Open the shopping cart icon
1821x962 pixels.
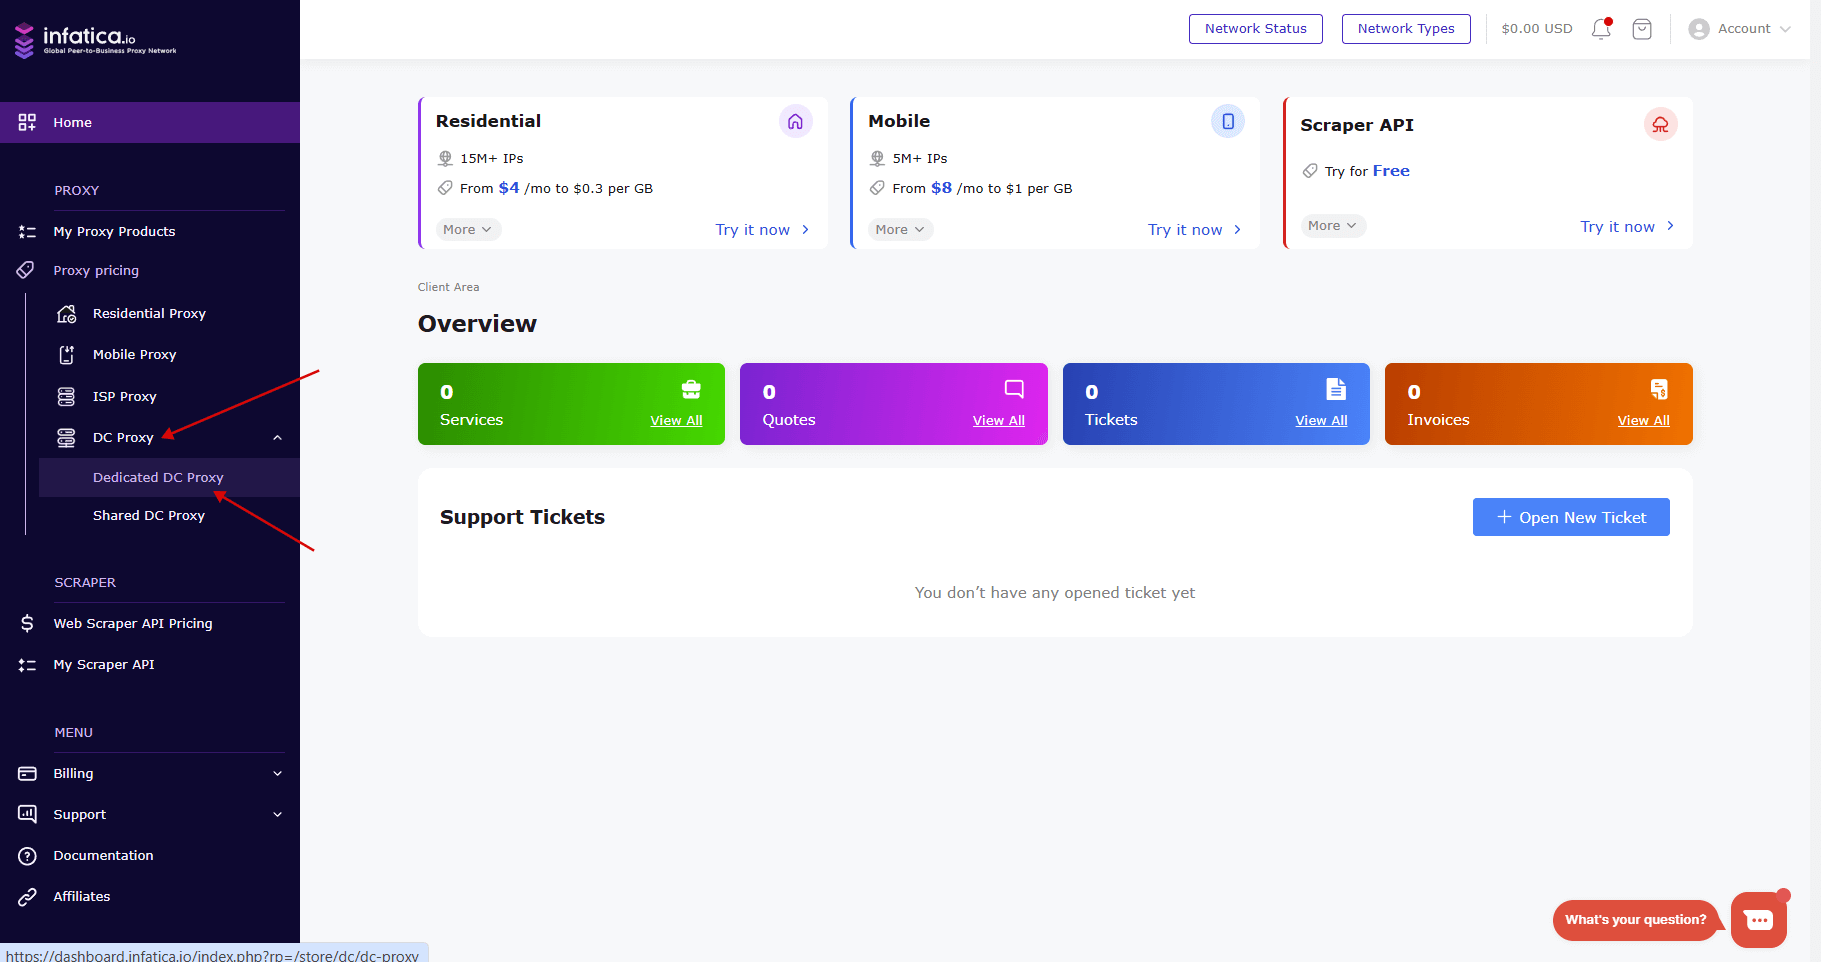point(1642,29)
